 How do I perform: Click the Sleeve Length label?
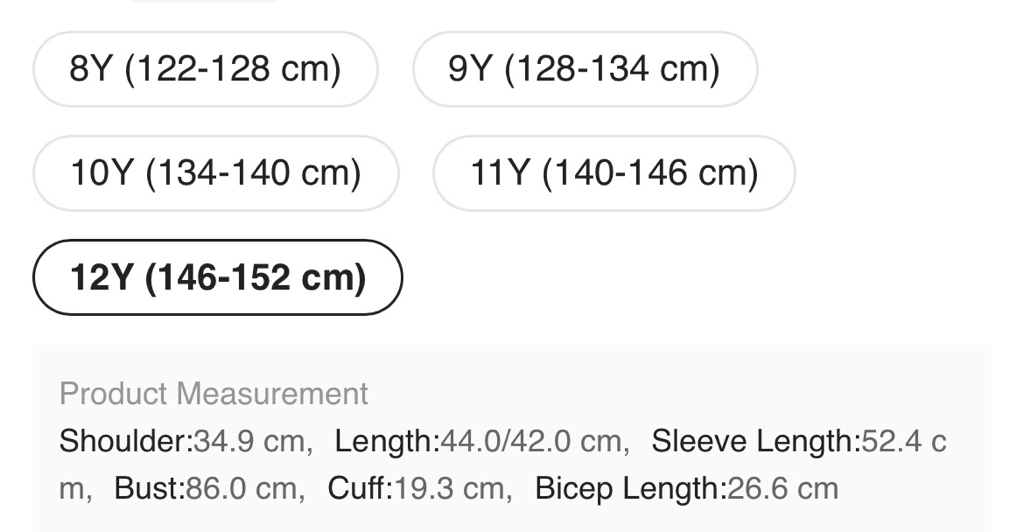(756, 441)
